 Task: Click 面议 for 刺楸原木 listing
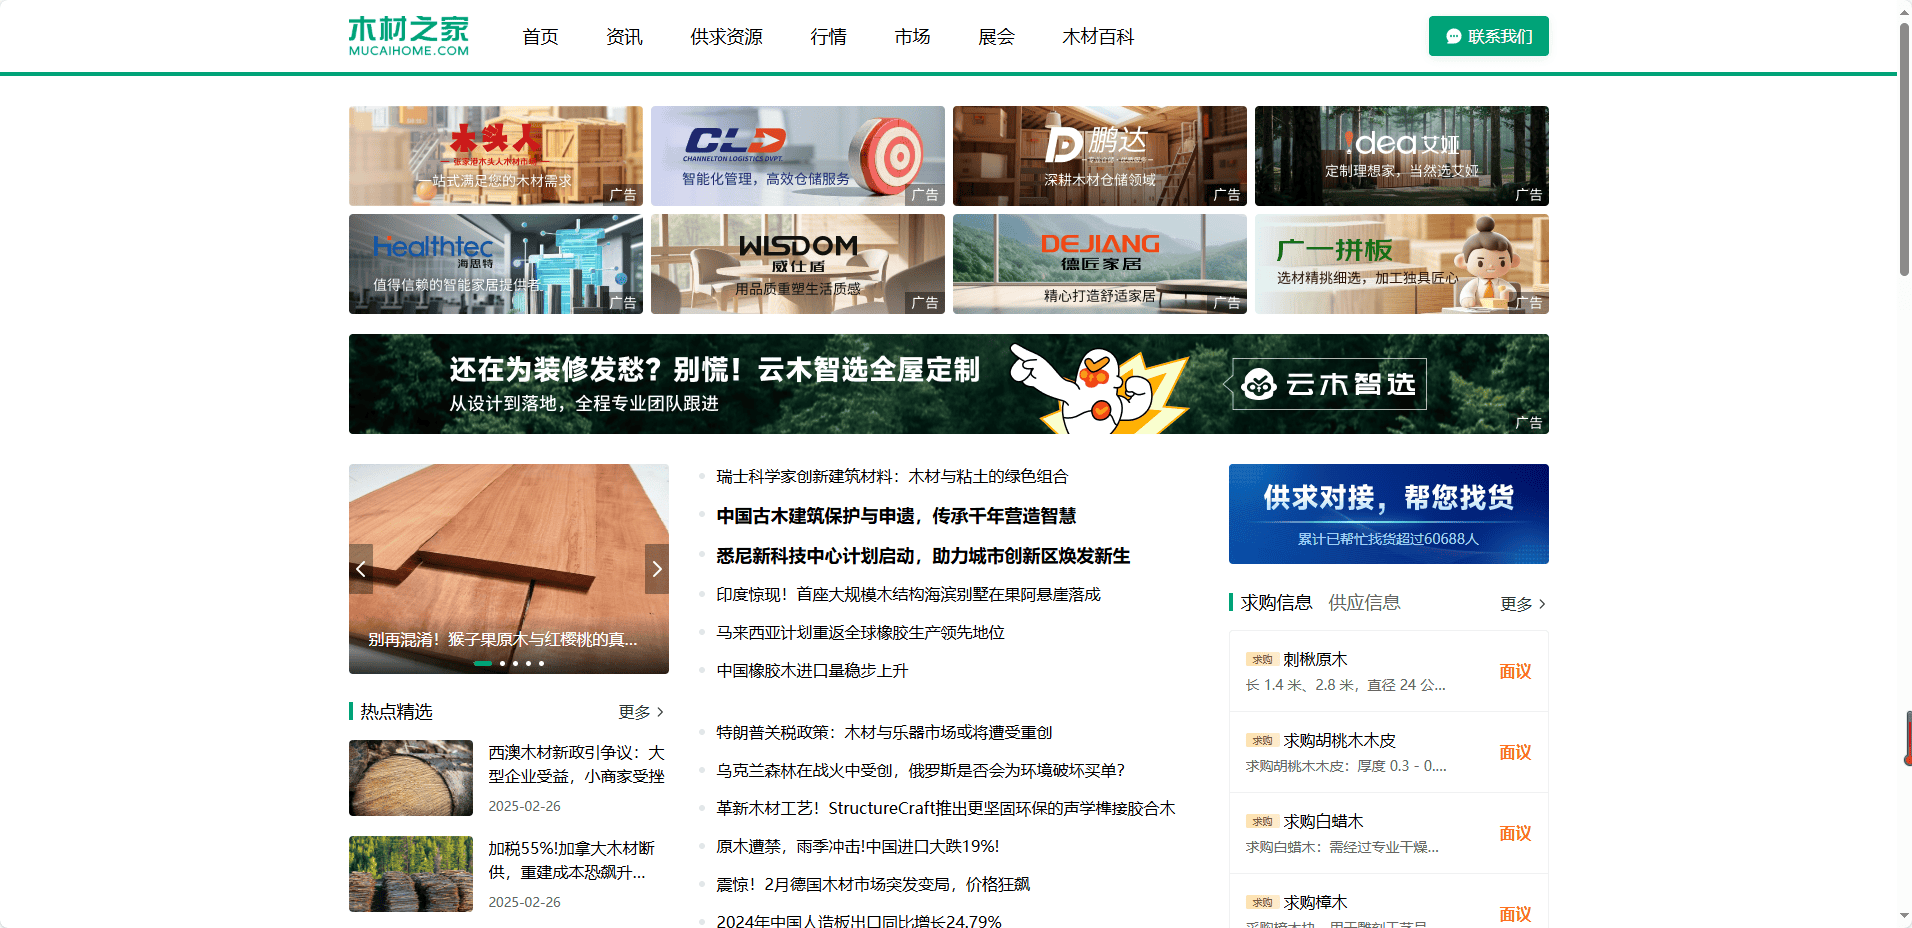[x=1514, y=671]
